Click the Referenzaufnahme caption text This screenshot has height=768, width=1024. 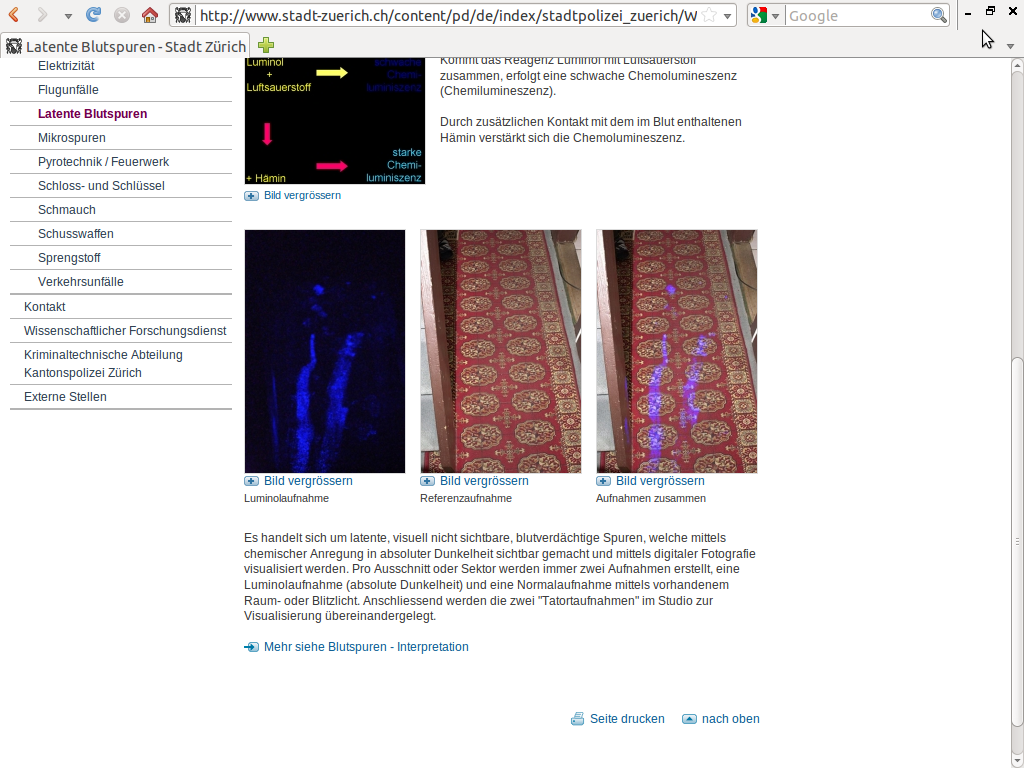[x=466, y=499]
